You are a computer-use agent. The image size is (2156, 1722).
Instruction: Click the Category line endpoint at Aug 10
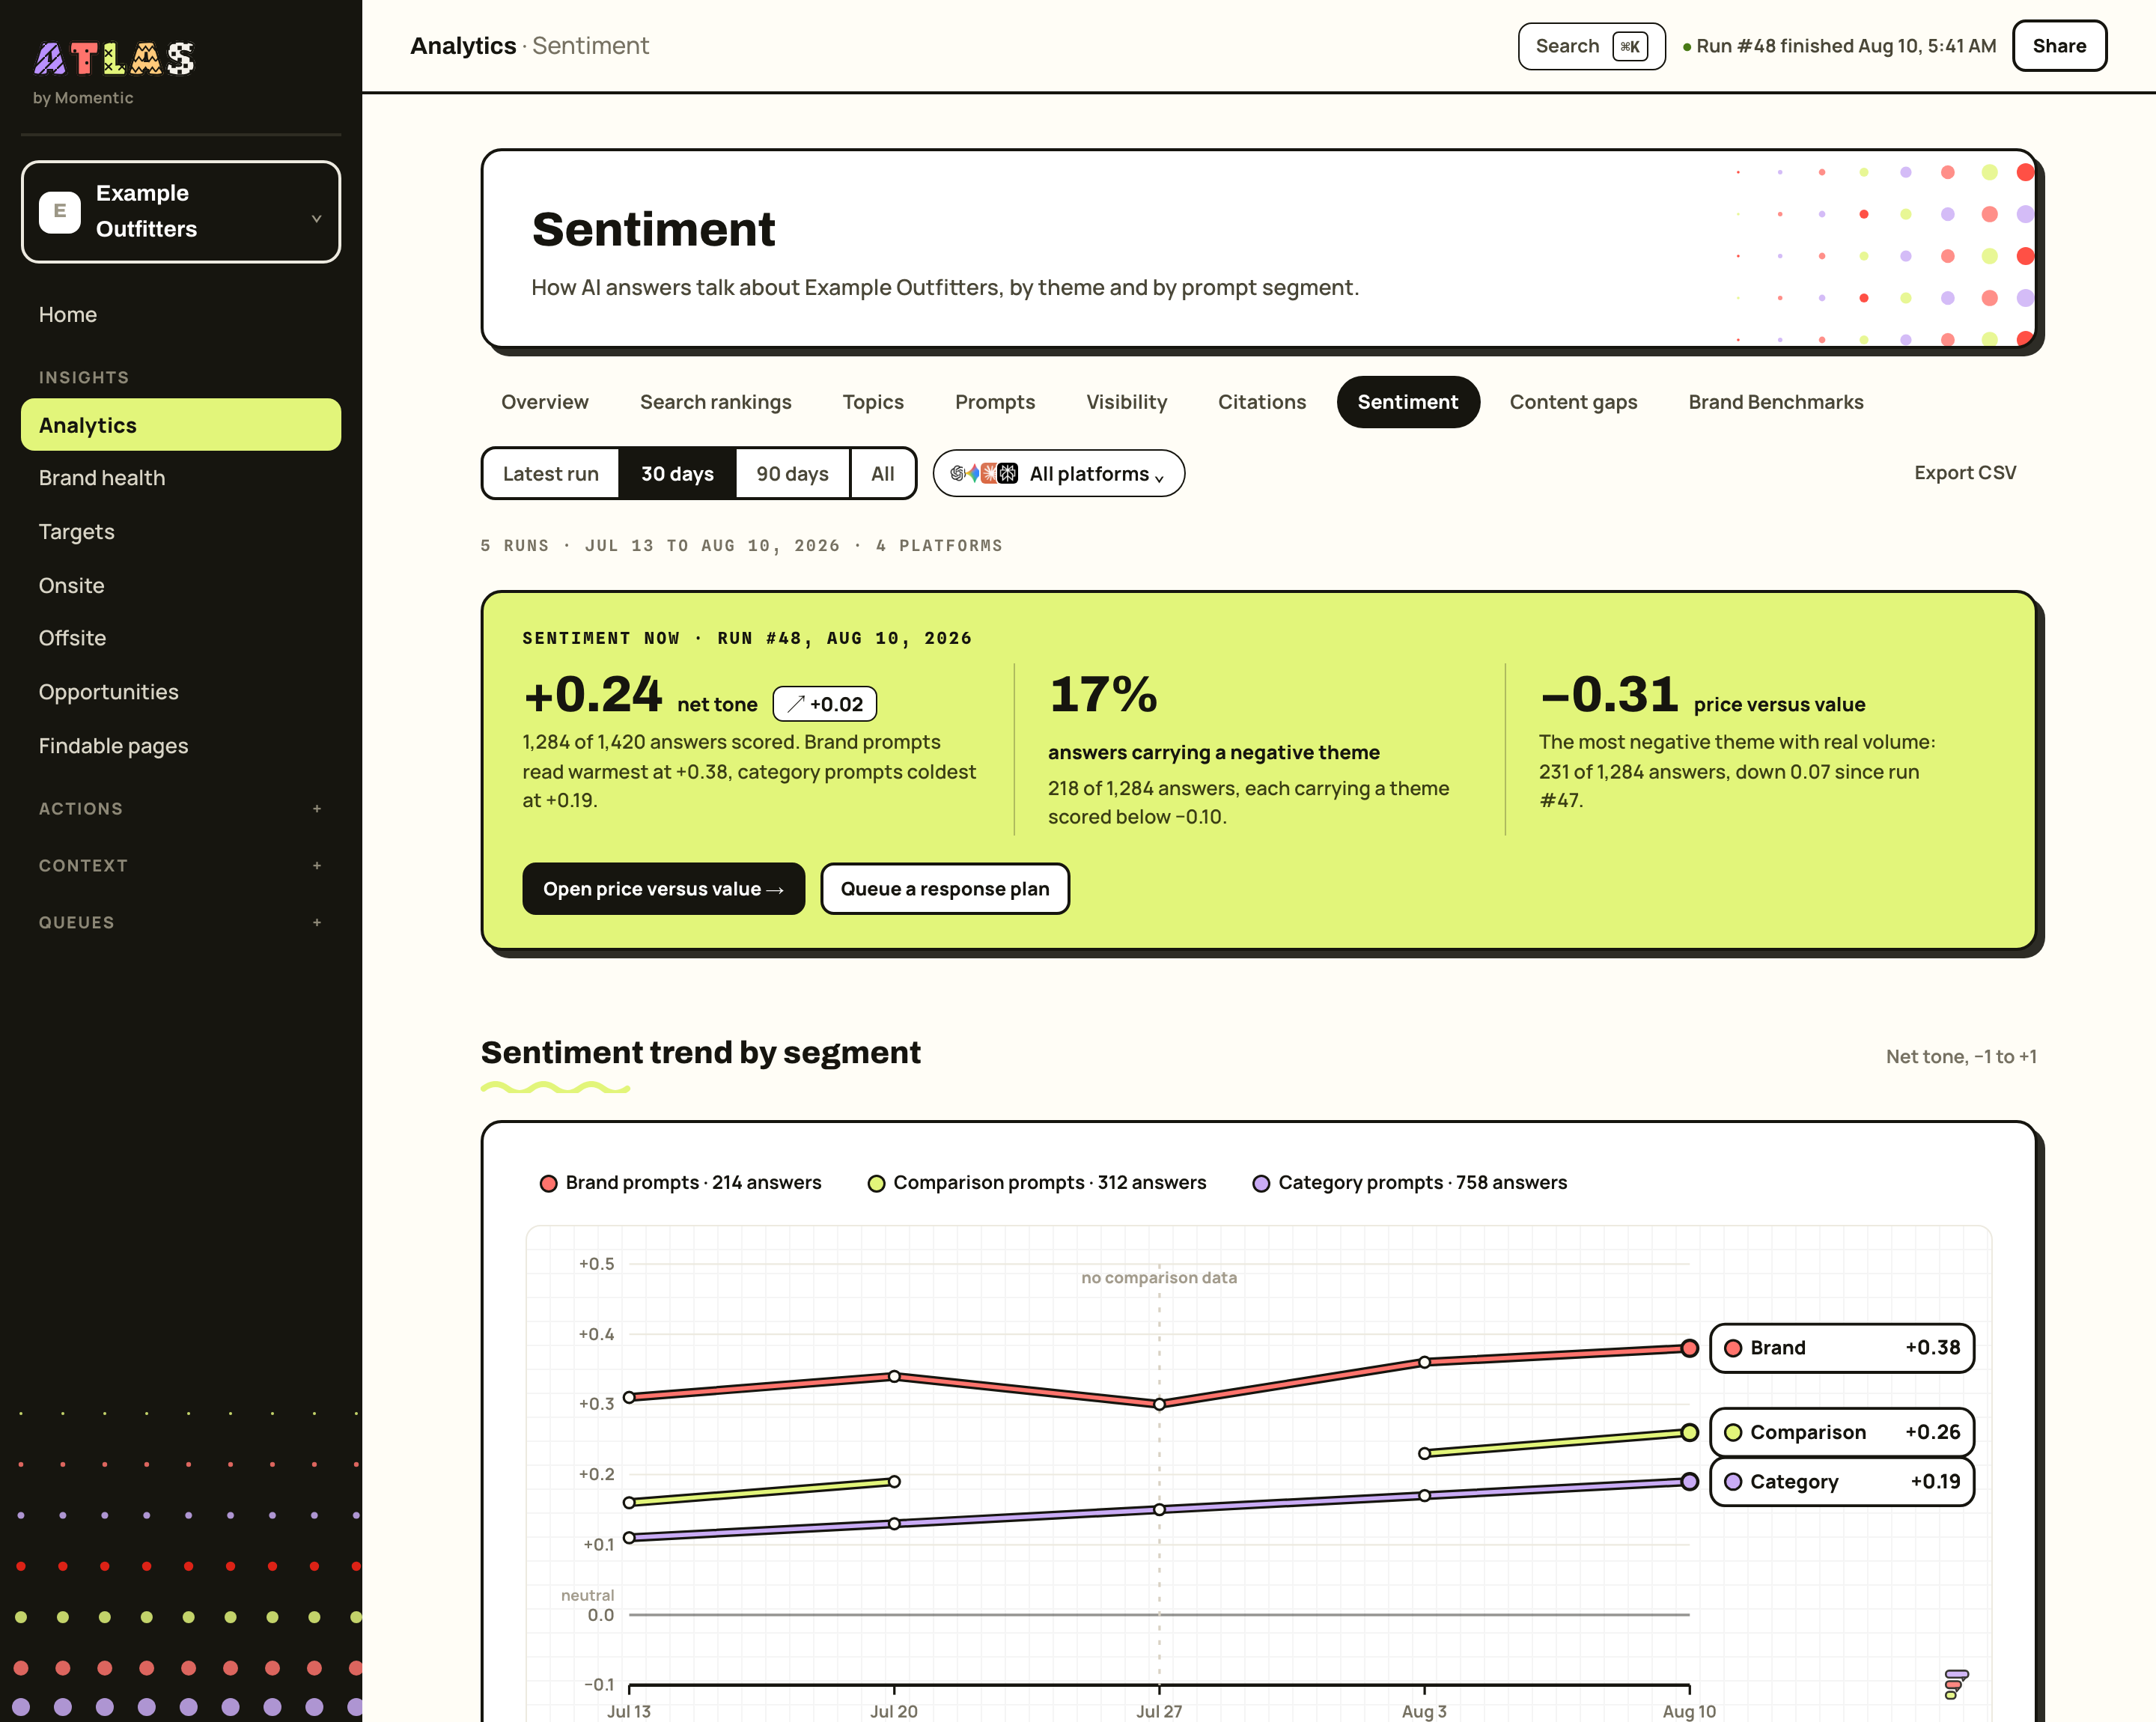tap(1689, 1482)
